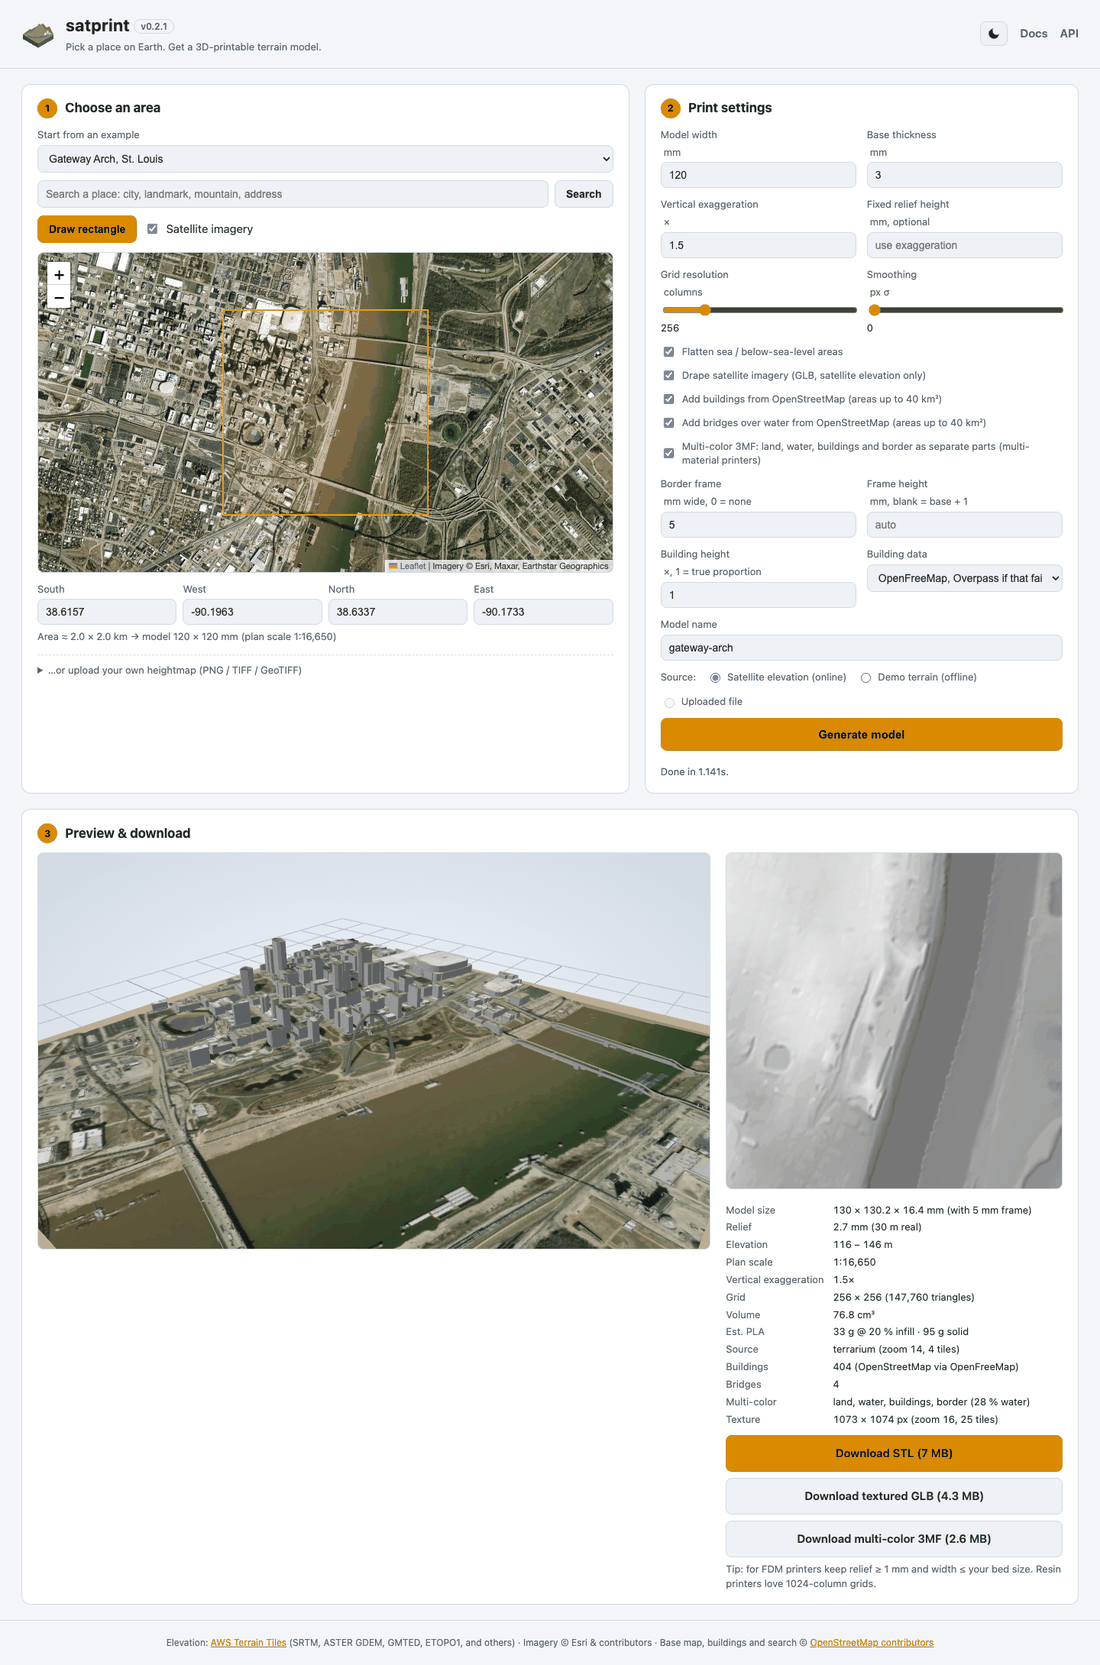Click Download textured GLB (4.3 MB)
The width and height of the screenshot is (1100, 1665).
coord(894,1496)
